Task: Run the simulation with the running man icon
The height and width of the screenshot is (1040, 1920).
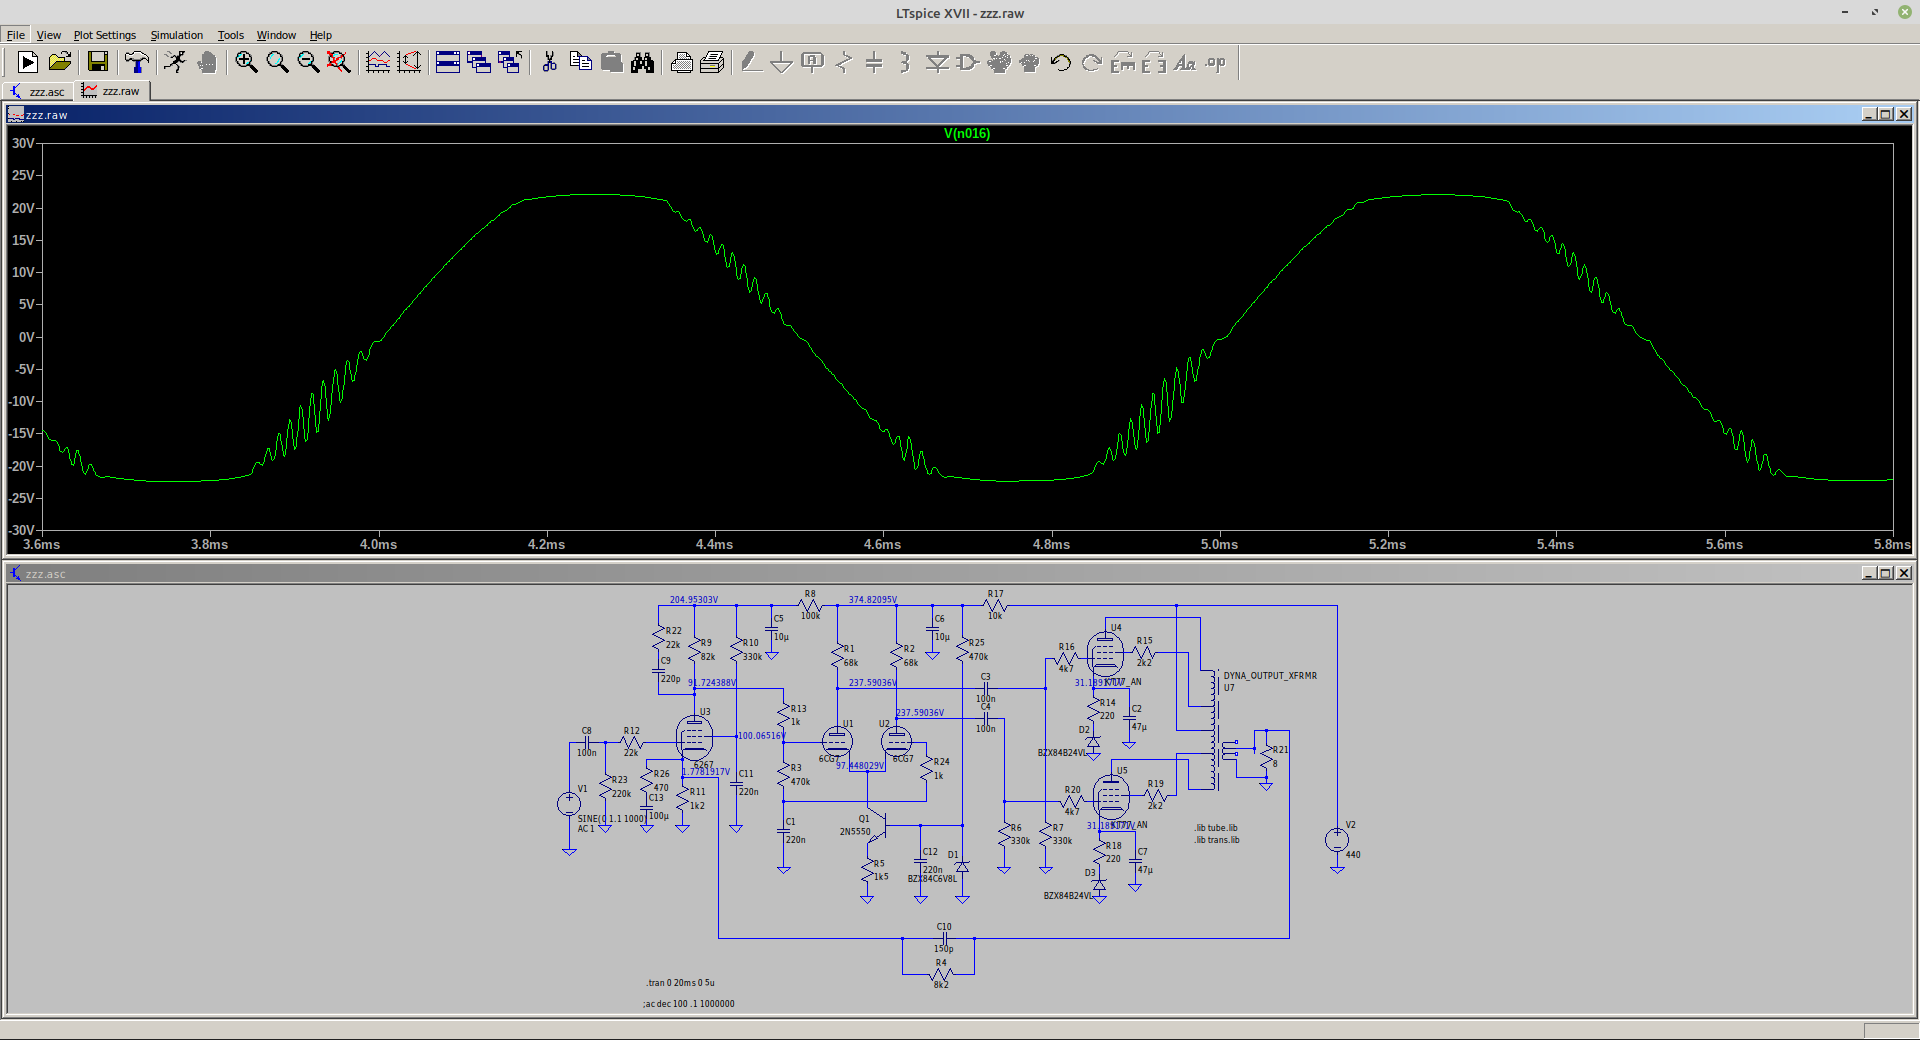Action: [x=175, y=62]
